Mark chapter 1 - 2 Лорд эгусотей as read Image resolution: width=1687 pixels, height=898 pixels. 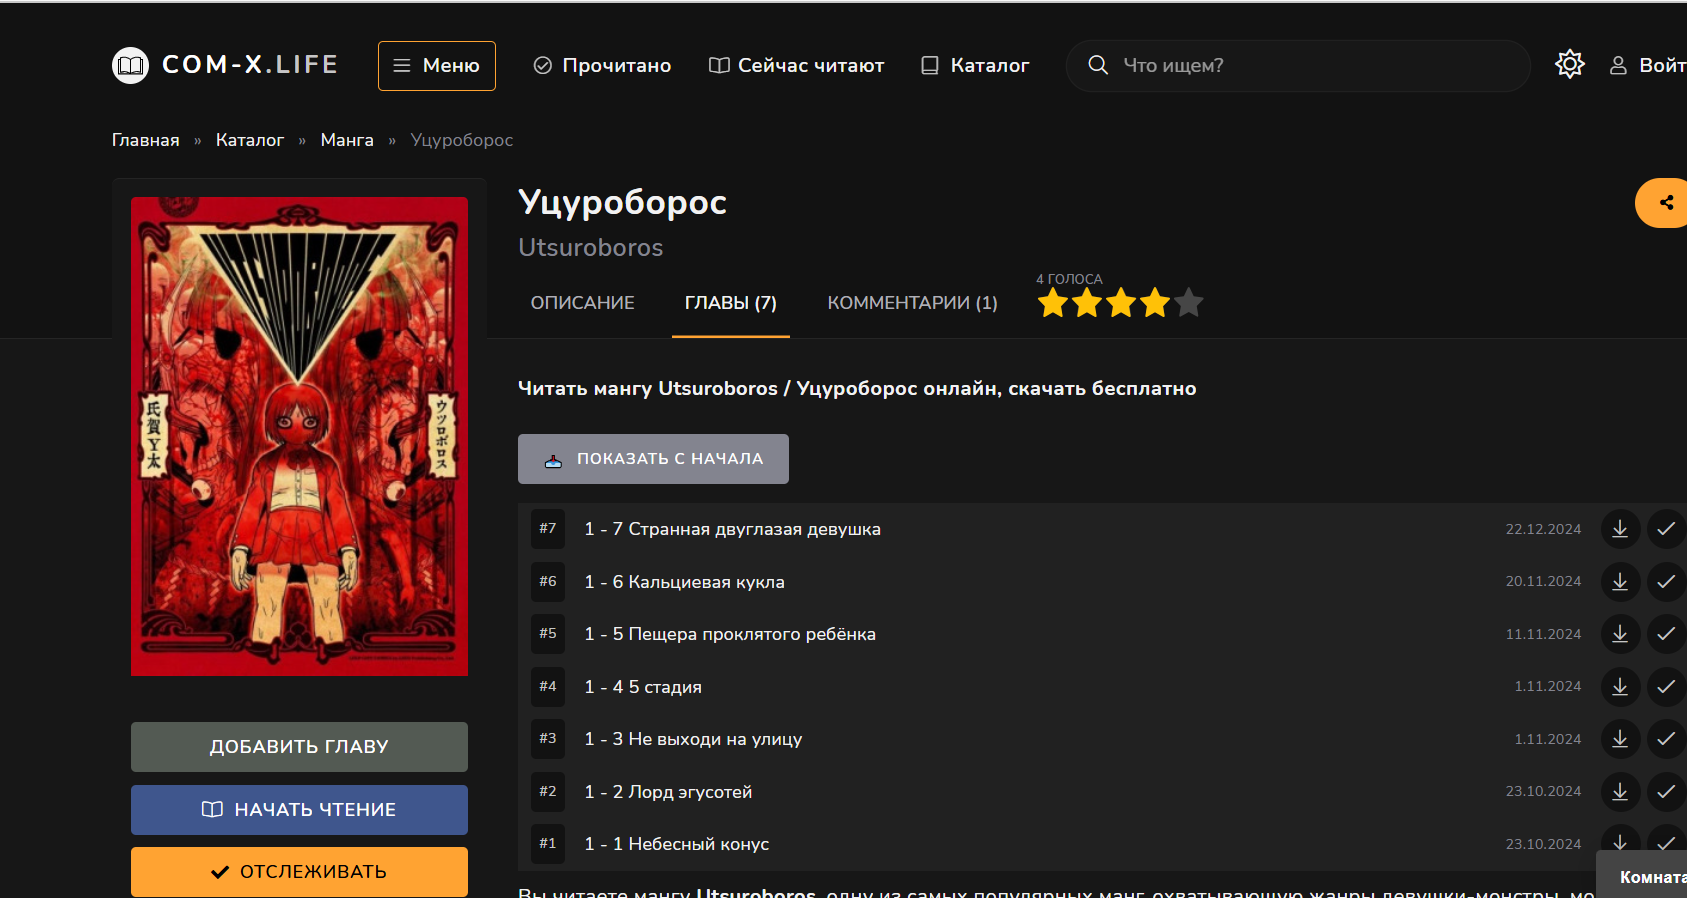[x=1666, y=792]
